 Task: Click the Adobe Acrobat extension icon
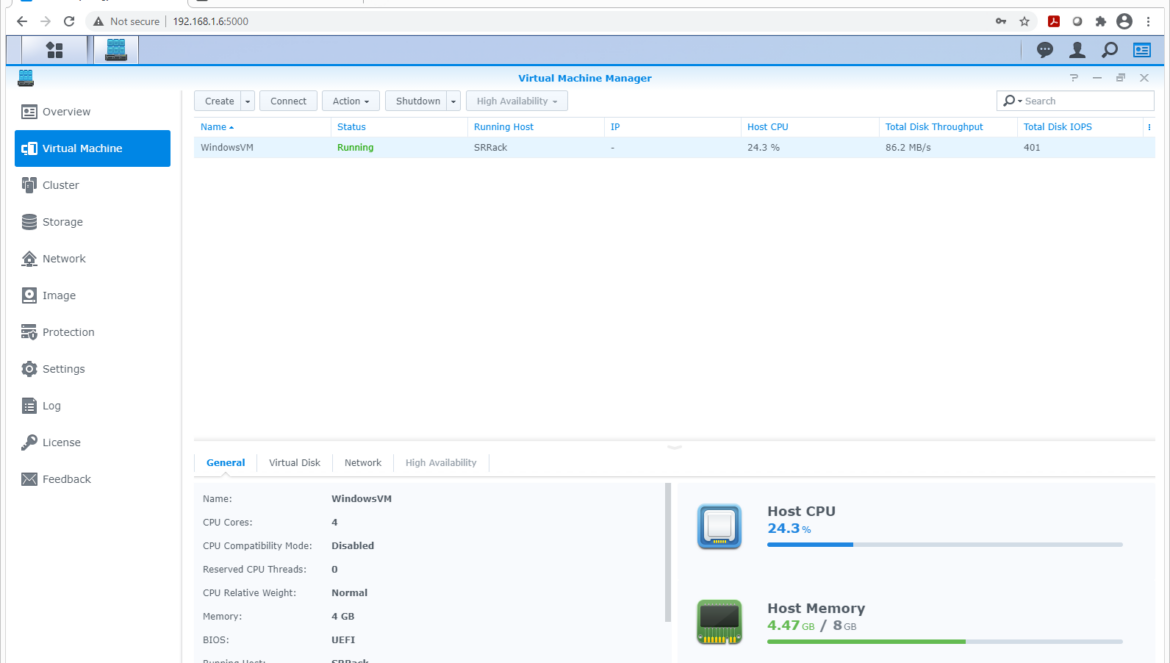coord(1054,22)
